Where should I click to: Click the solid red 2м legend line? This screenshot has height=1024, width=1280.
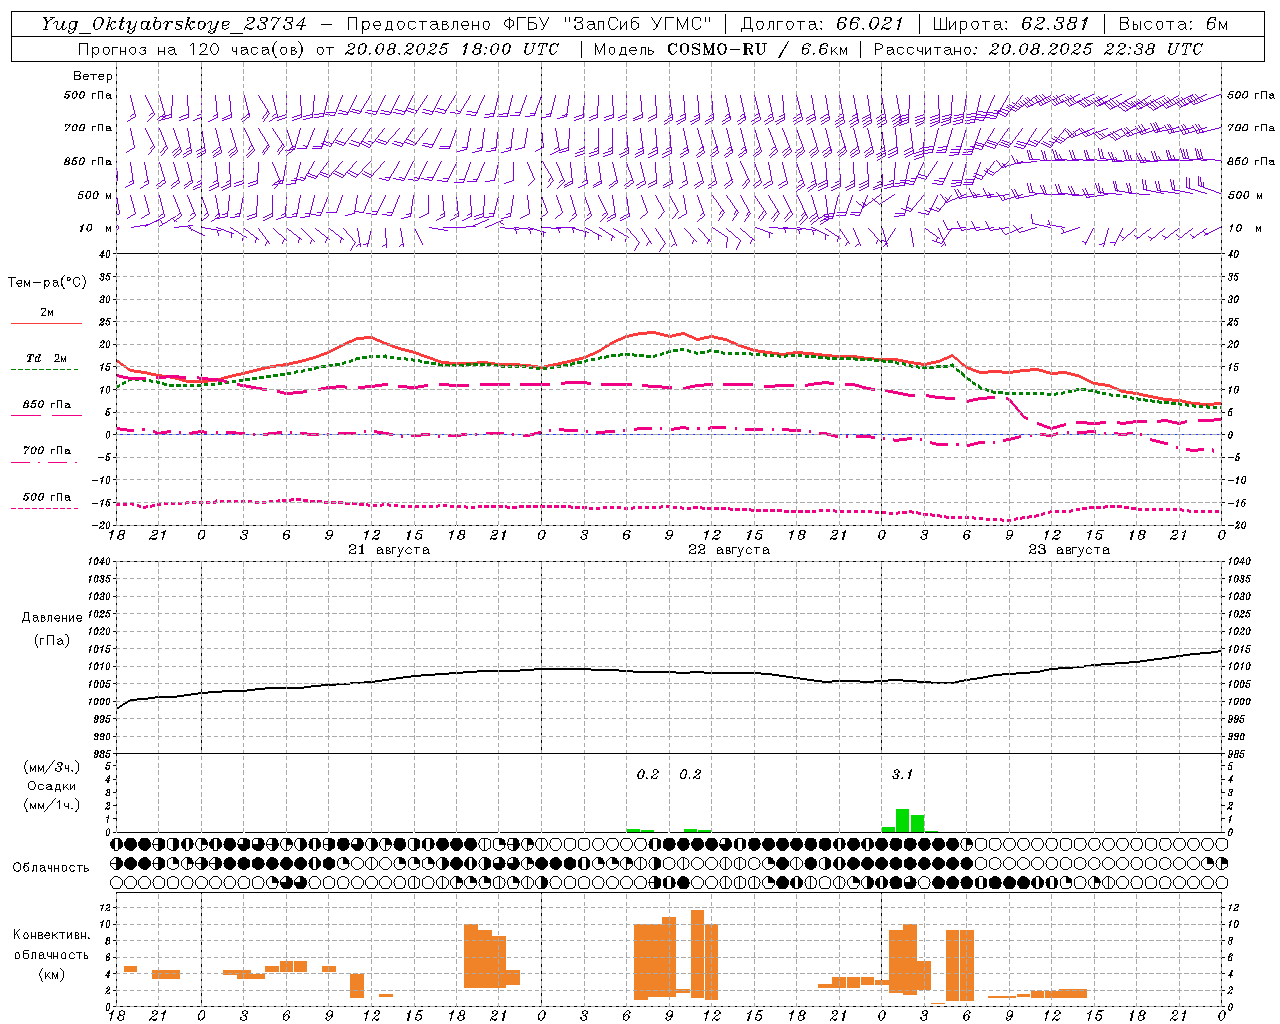pyautogui.click(x=46, y=323)
